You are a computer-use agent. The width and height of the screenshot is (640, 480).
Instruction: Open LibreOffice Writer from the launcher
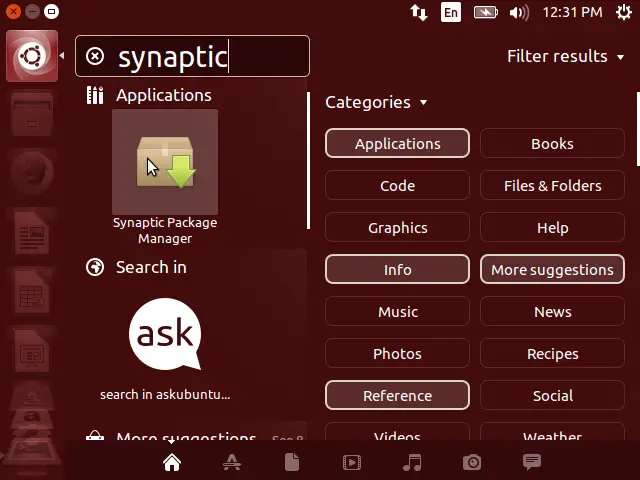coord(32,233)
